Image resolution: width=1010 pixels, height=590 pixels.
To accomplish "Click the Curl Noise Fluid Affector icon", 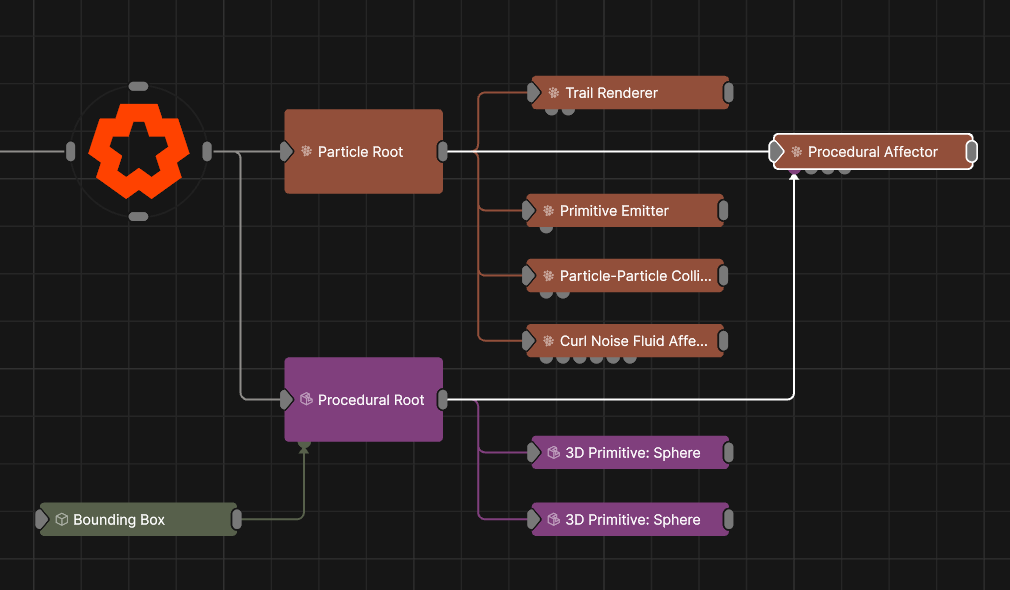I will [x=548, y=341].
